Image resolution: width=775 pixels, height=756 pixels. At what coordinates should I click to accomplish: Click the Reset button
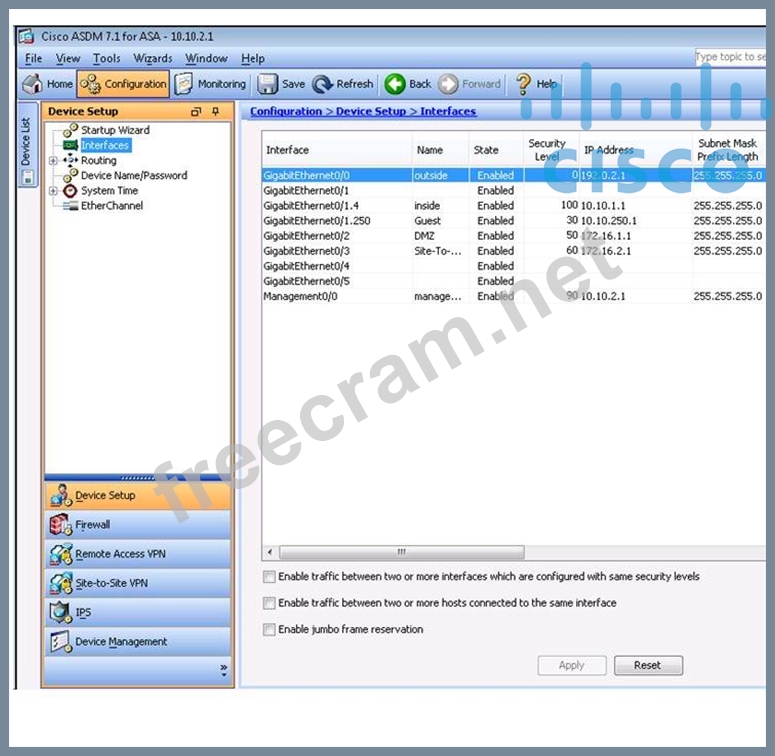tap(647, 665)
